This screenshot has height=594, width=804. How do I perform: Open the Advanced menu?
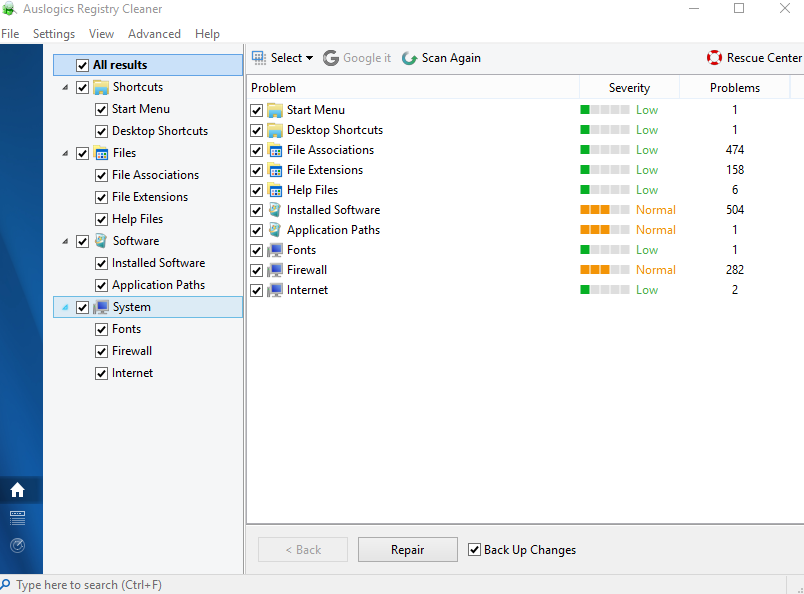154,34
